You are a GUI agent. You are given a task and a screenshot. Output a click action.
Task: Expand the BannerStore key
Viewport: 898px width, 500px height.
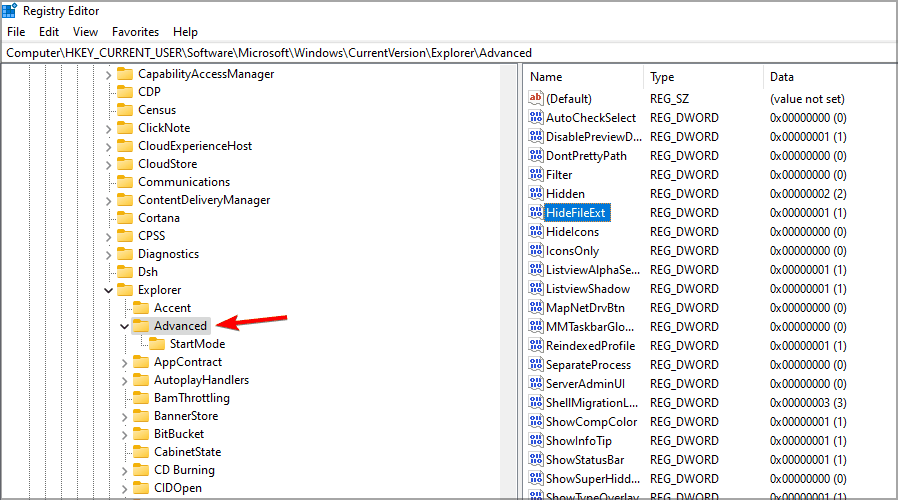tap(124, 417)
